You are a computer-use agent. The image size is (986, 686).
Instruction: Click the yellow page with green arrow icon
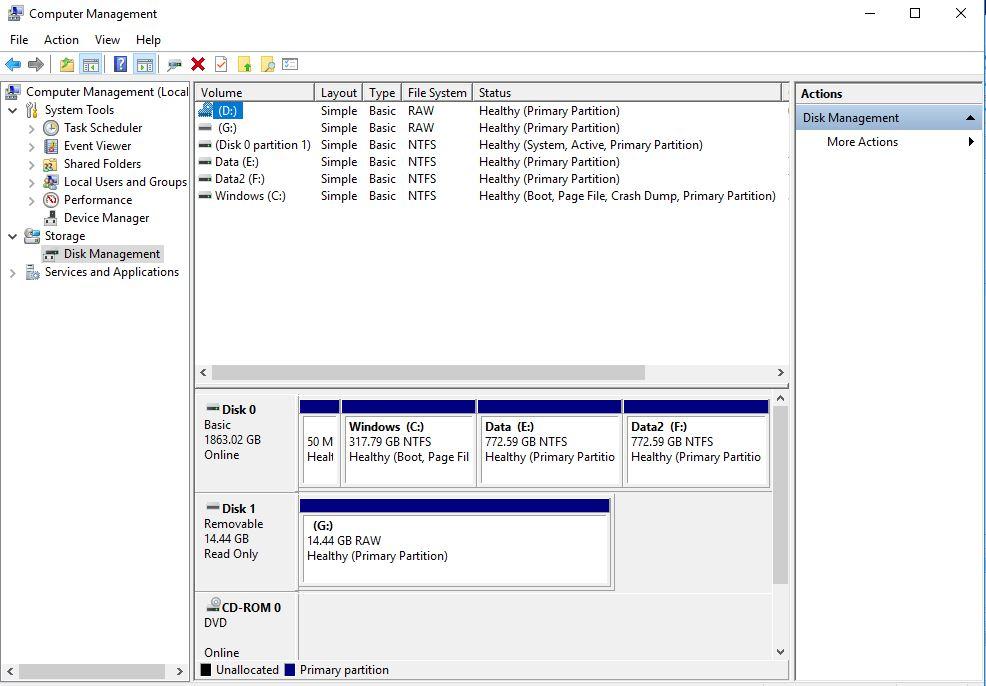[x=245, y=64]
